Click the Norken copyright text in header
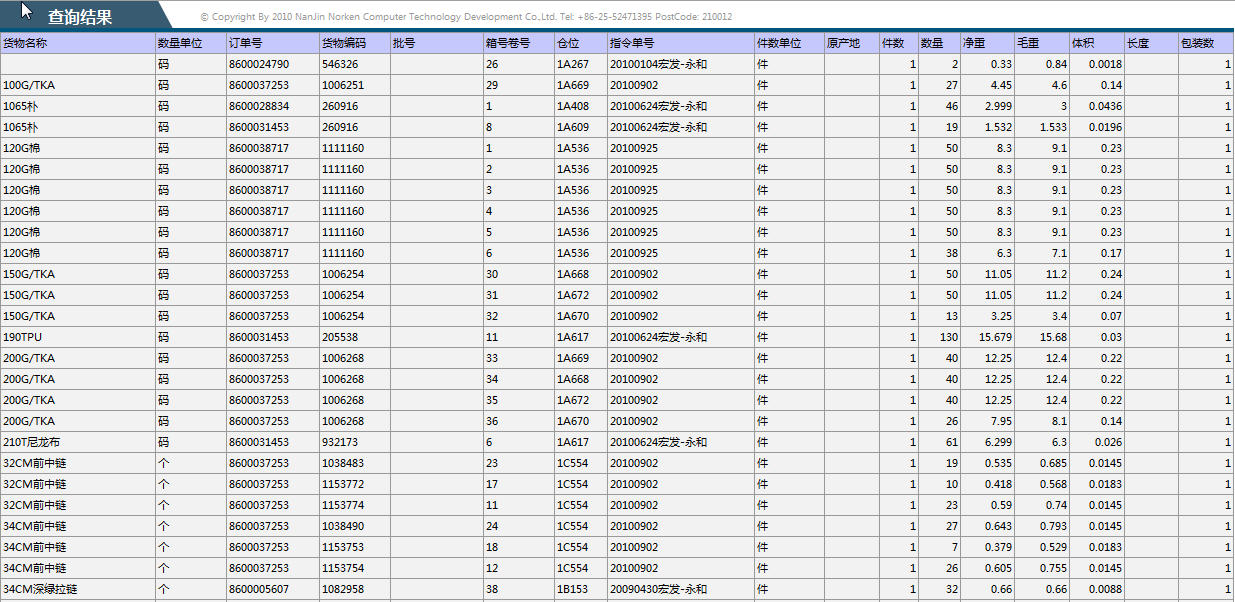Viewport: 1235px width, 602px height. tap(466, 17)
